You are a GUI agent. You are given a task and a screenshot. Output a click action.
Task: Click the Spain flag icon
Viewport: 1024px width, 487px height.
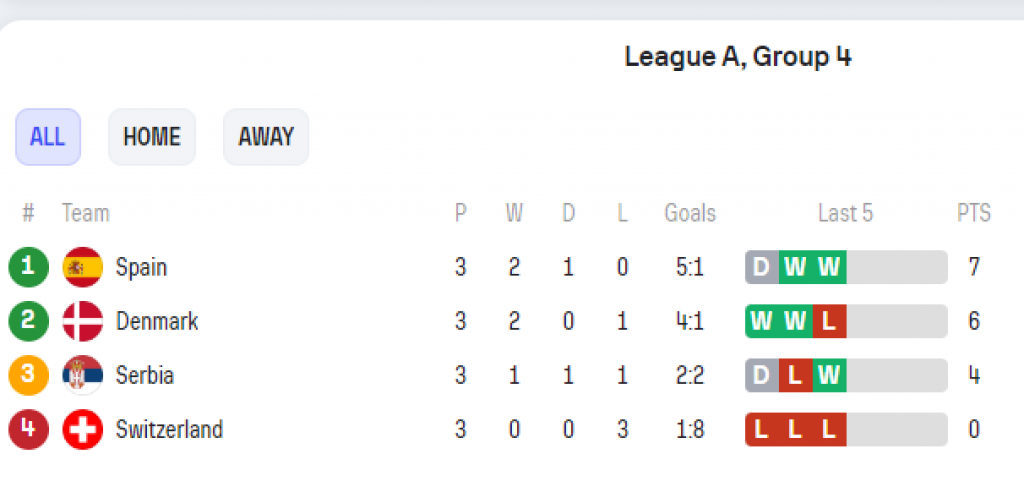[x=82, y=267]
